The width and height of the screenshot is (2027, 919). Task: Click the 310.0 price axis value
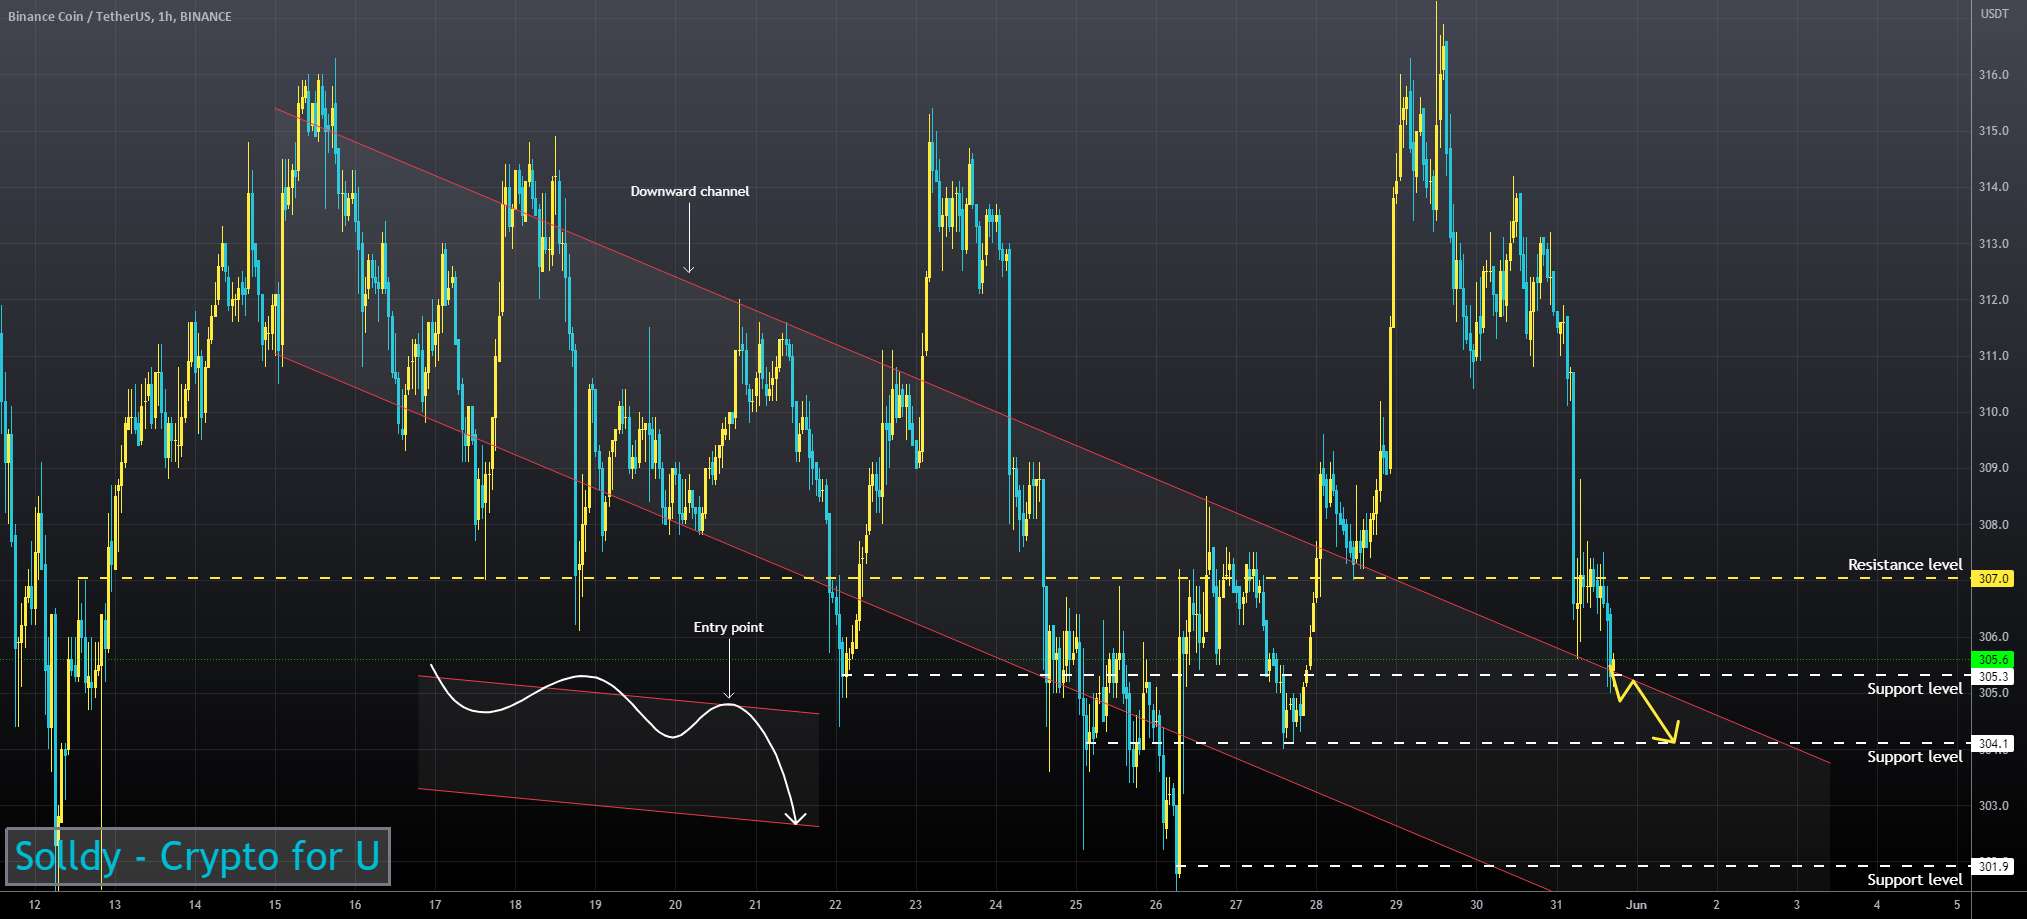(x=1993, y=412)
